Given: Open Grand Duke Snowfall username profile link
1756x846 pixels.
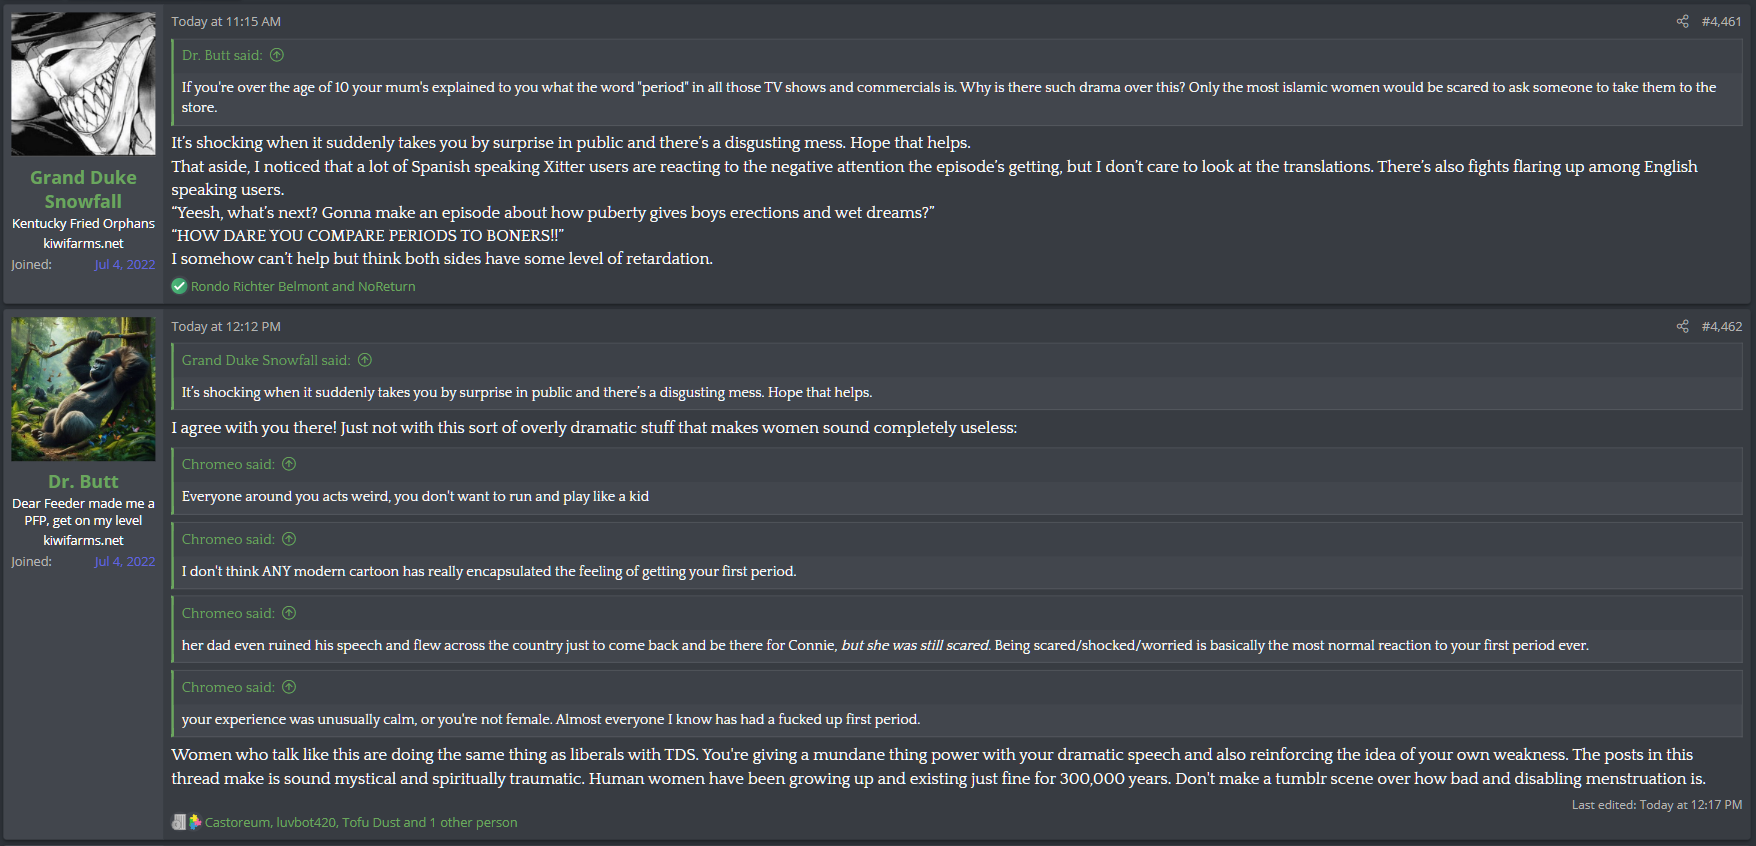Looking at the screenshot, I should pyautogui.click(x=83, y=189).
